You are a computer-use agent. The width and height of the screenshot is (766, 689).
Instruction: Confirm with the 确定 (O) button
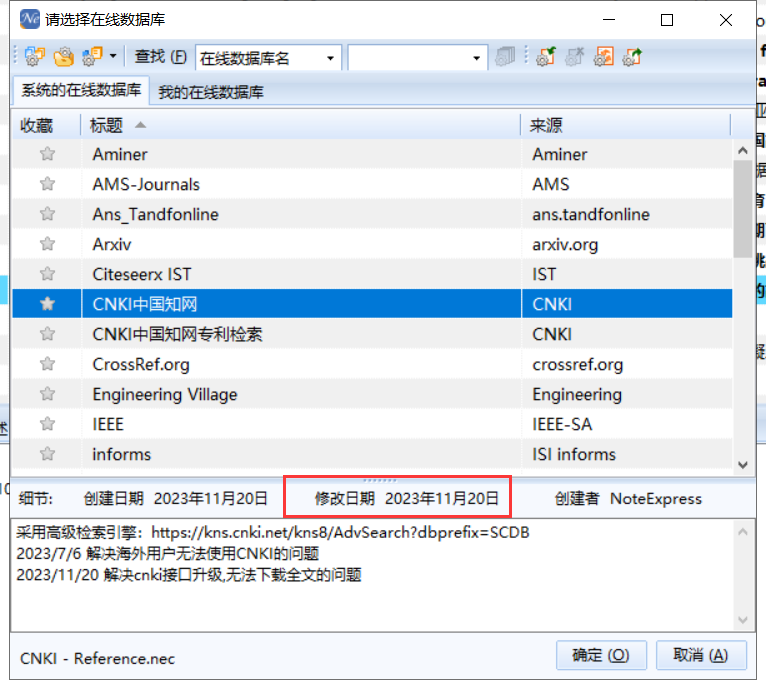coord(601,655)
